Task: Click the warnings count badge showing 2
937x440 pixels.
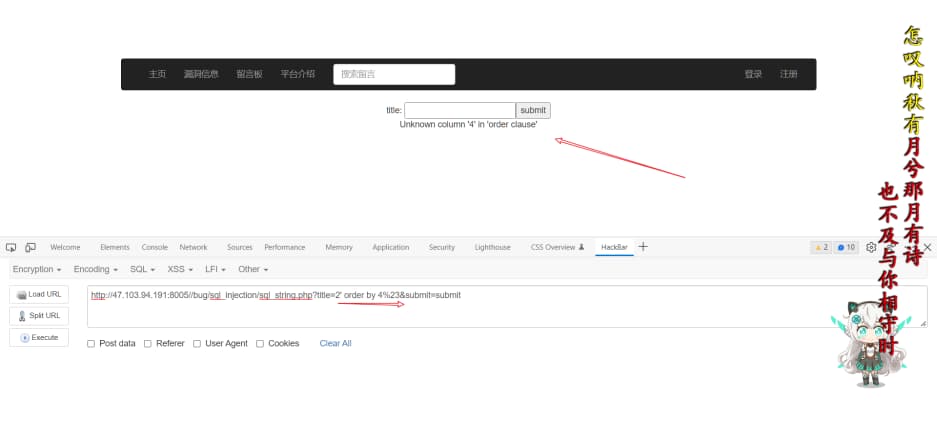Action: [820, 248]
